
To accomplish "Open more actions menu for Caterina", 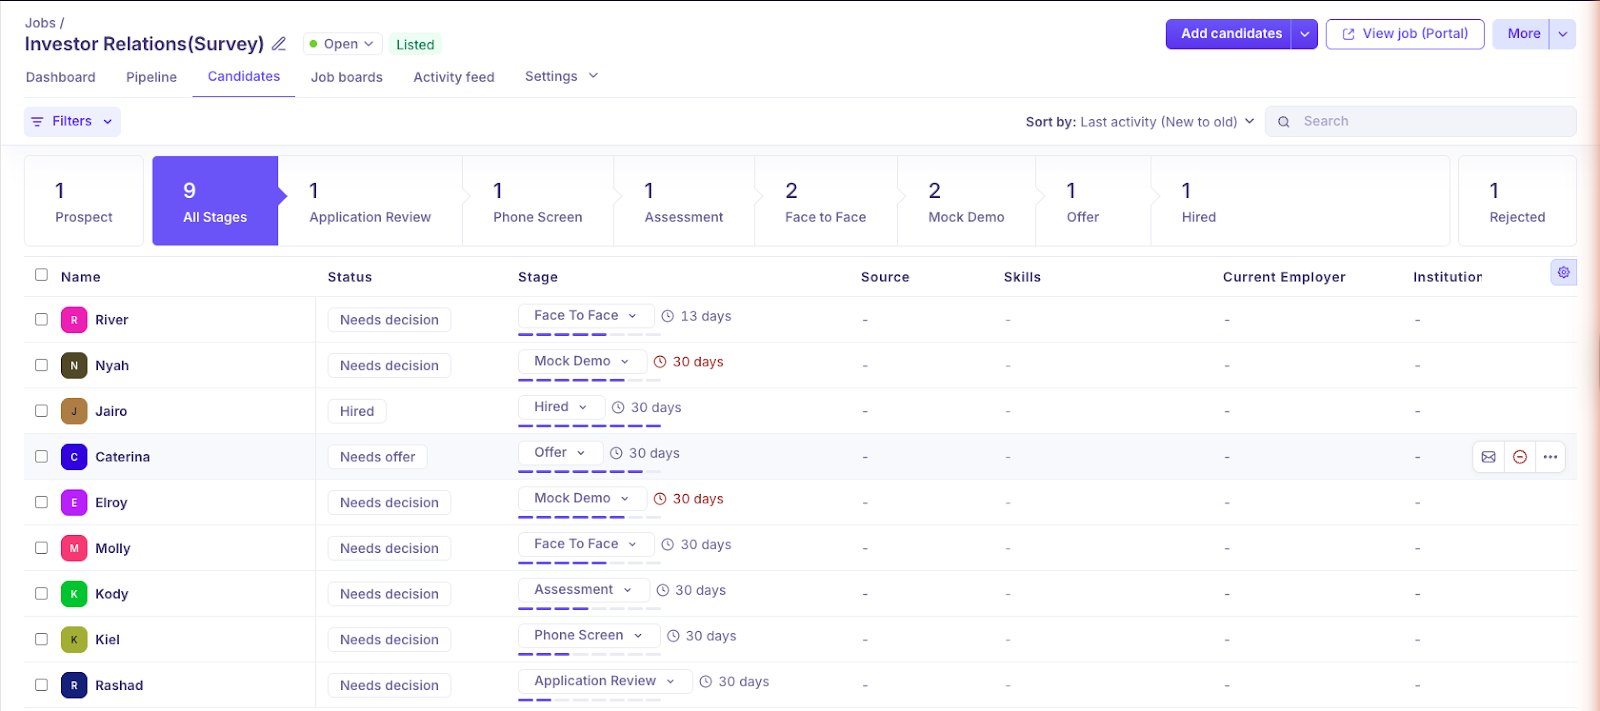I will pos(1550,457).
